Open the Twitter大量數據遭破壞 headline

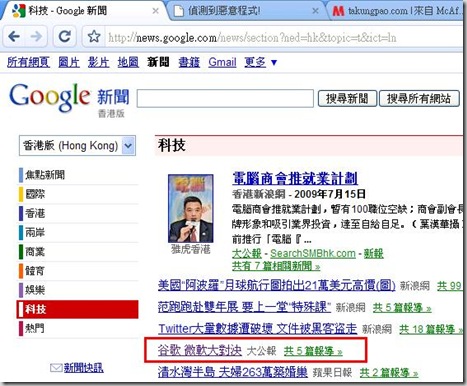257,329
